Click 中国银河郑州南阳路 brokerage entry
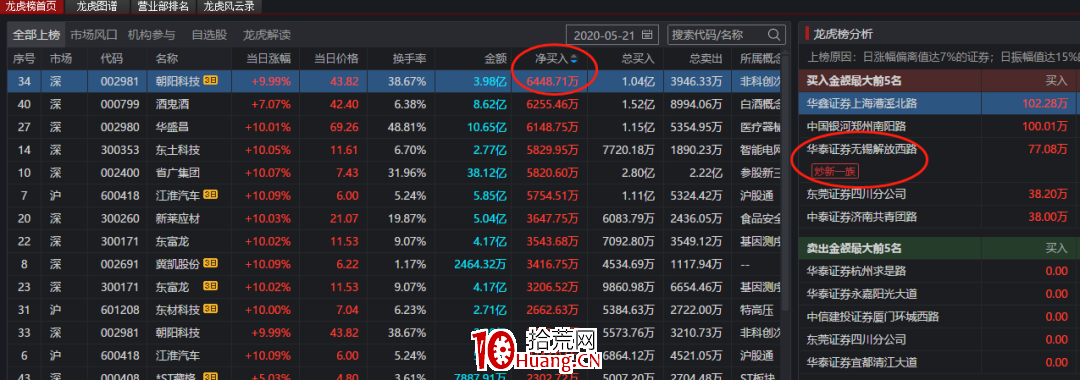 point(856,126)
